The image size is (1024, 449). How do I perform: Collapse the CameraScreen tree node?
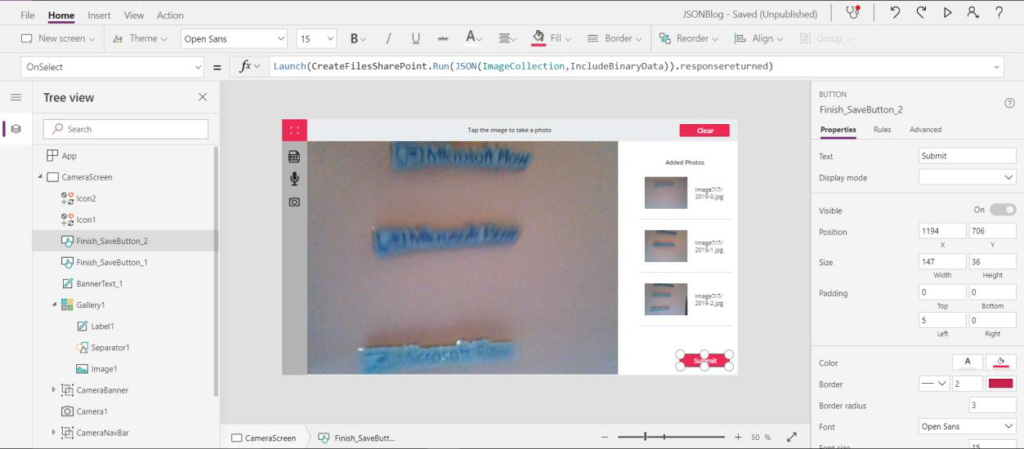[x=40, y=177]
